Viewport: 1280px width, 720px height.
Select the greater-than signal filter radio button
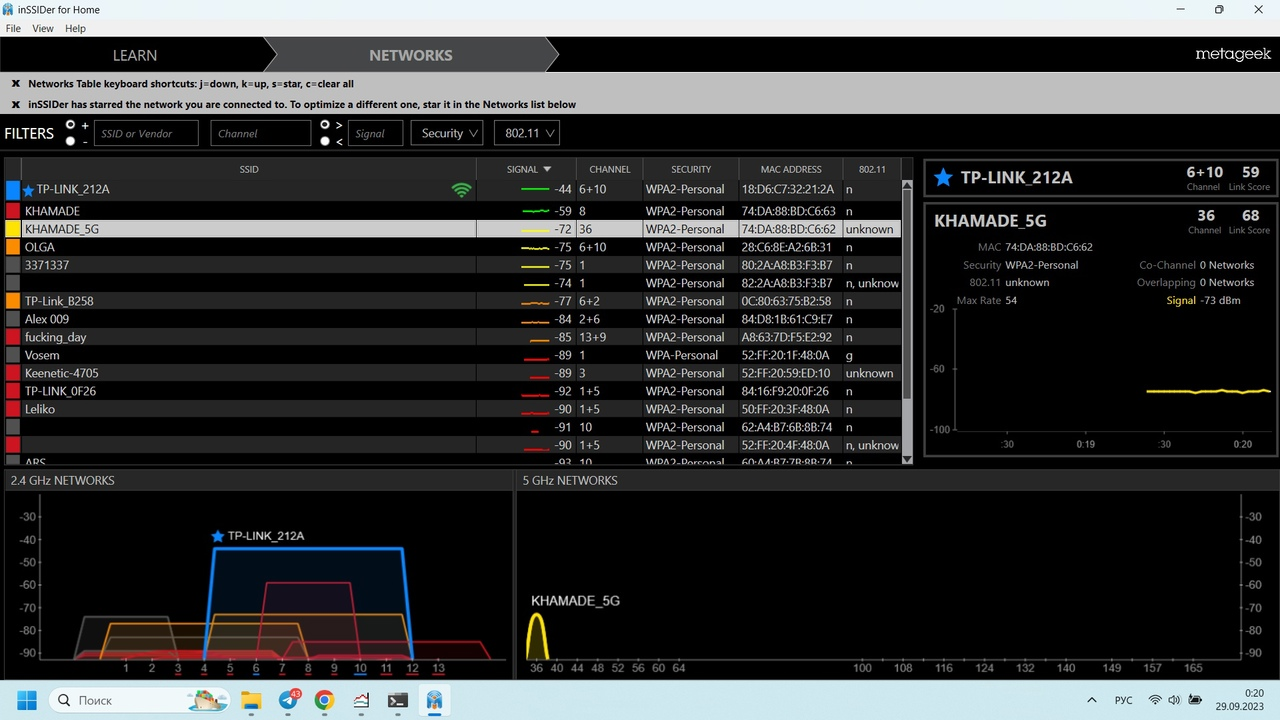pos(325,125)
